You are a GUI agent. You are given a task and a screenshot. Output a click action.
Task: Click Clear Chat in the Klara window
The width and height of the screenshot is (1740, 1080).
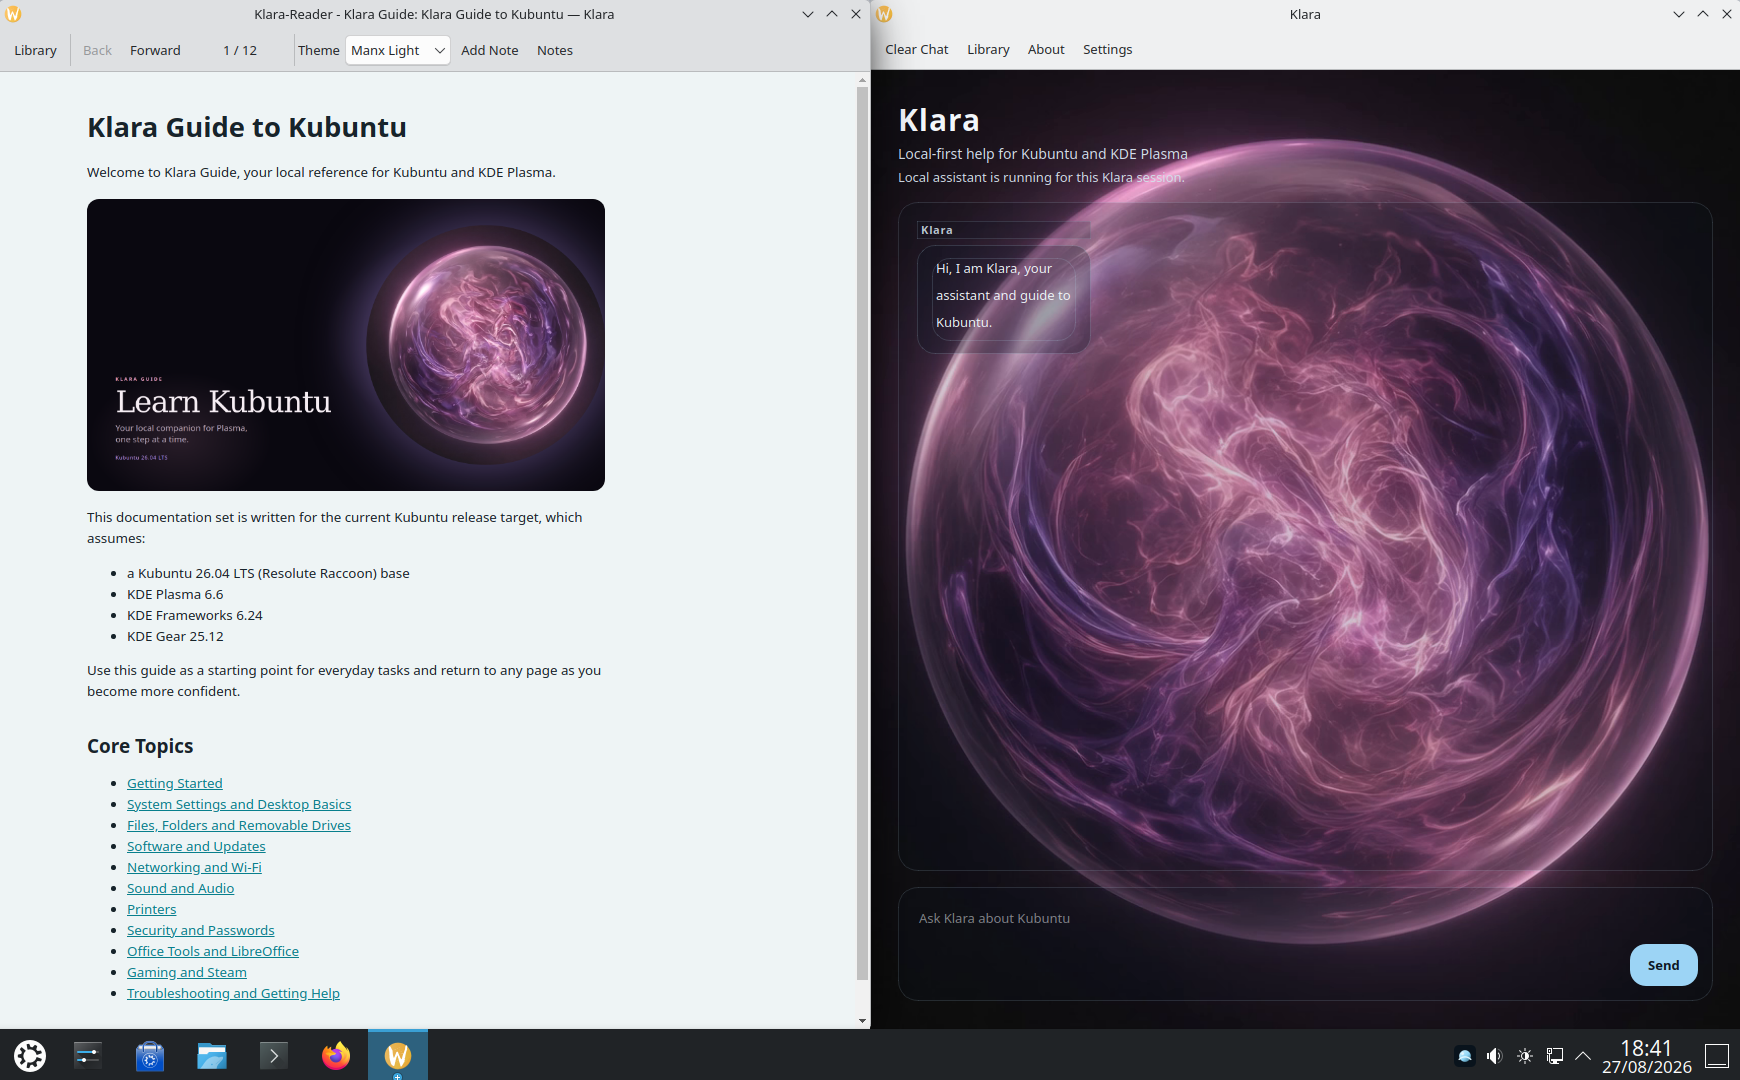(x=917, y=49)
